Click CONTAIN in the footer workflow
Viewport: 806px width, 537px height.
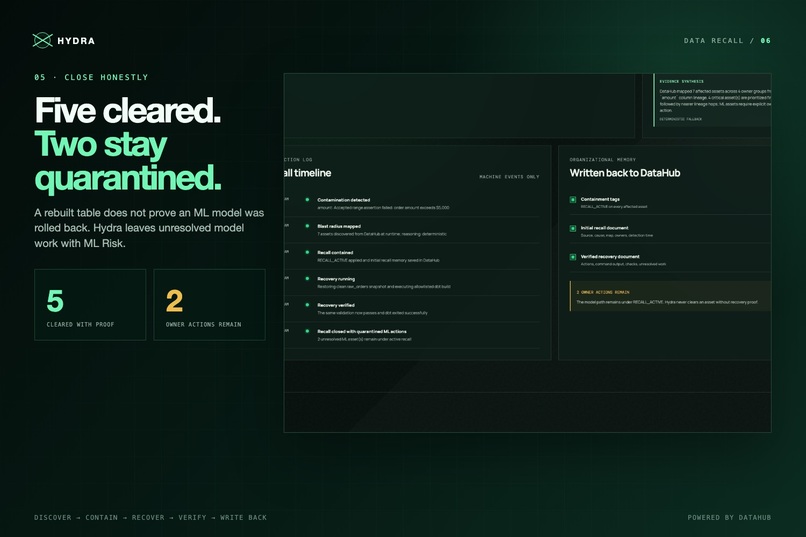(x=101, y=517)
